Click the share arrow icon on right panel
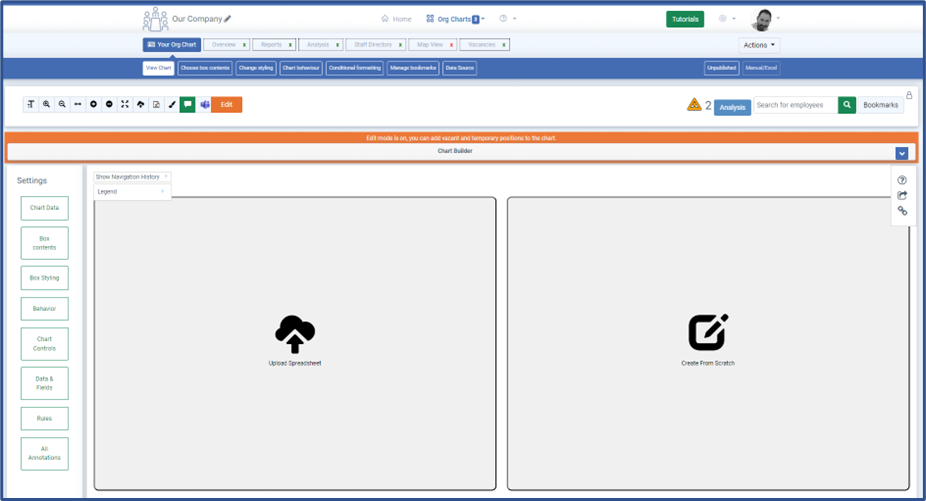The width and height of the screenshot is (926, 501). click(902, 196)
